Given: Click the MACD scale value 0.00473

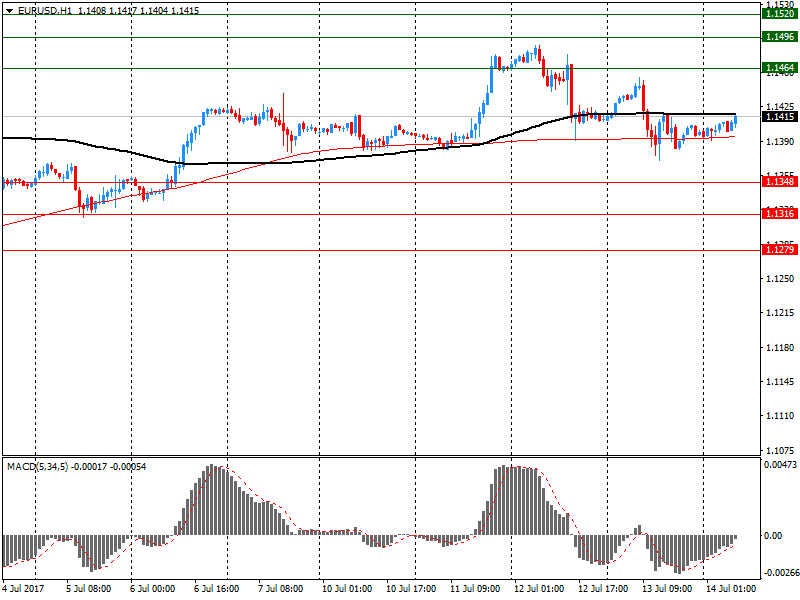Looking at the screenshot, I should (780, 465).
